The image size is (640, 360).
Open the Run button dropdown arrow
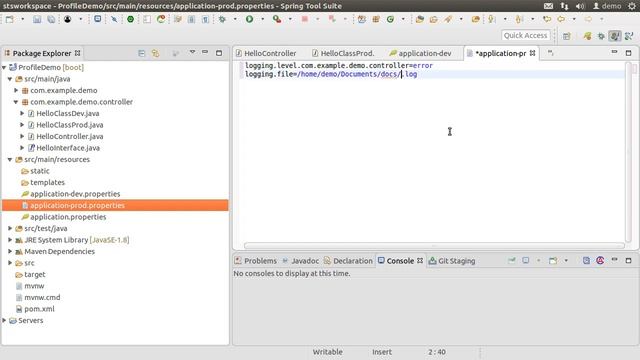pos(262,19)
